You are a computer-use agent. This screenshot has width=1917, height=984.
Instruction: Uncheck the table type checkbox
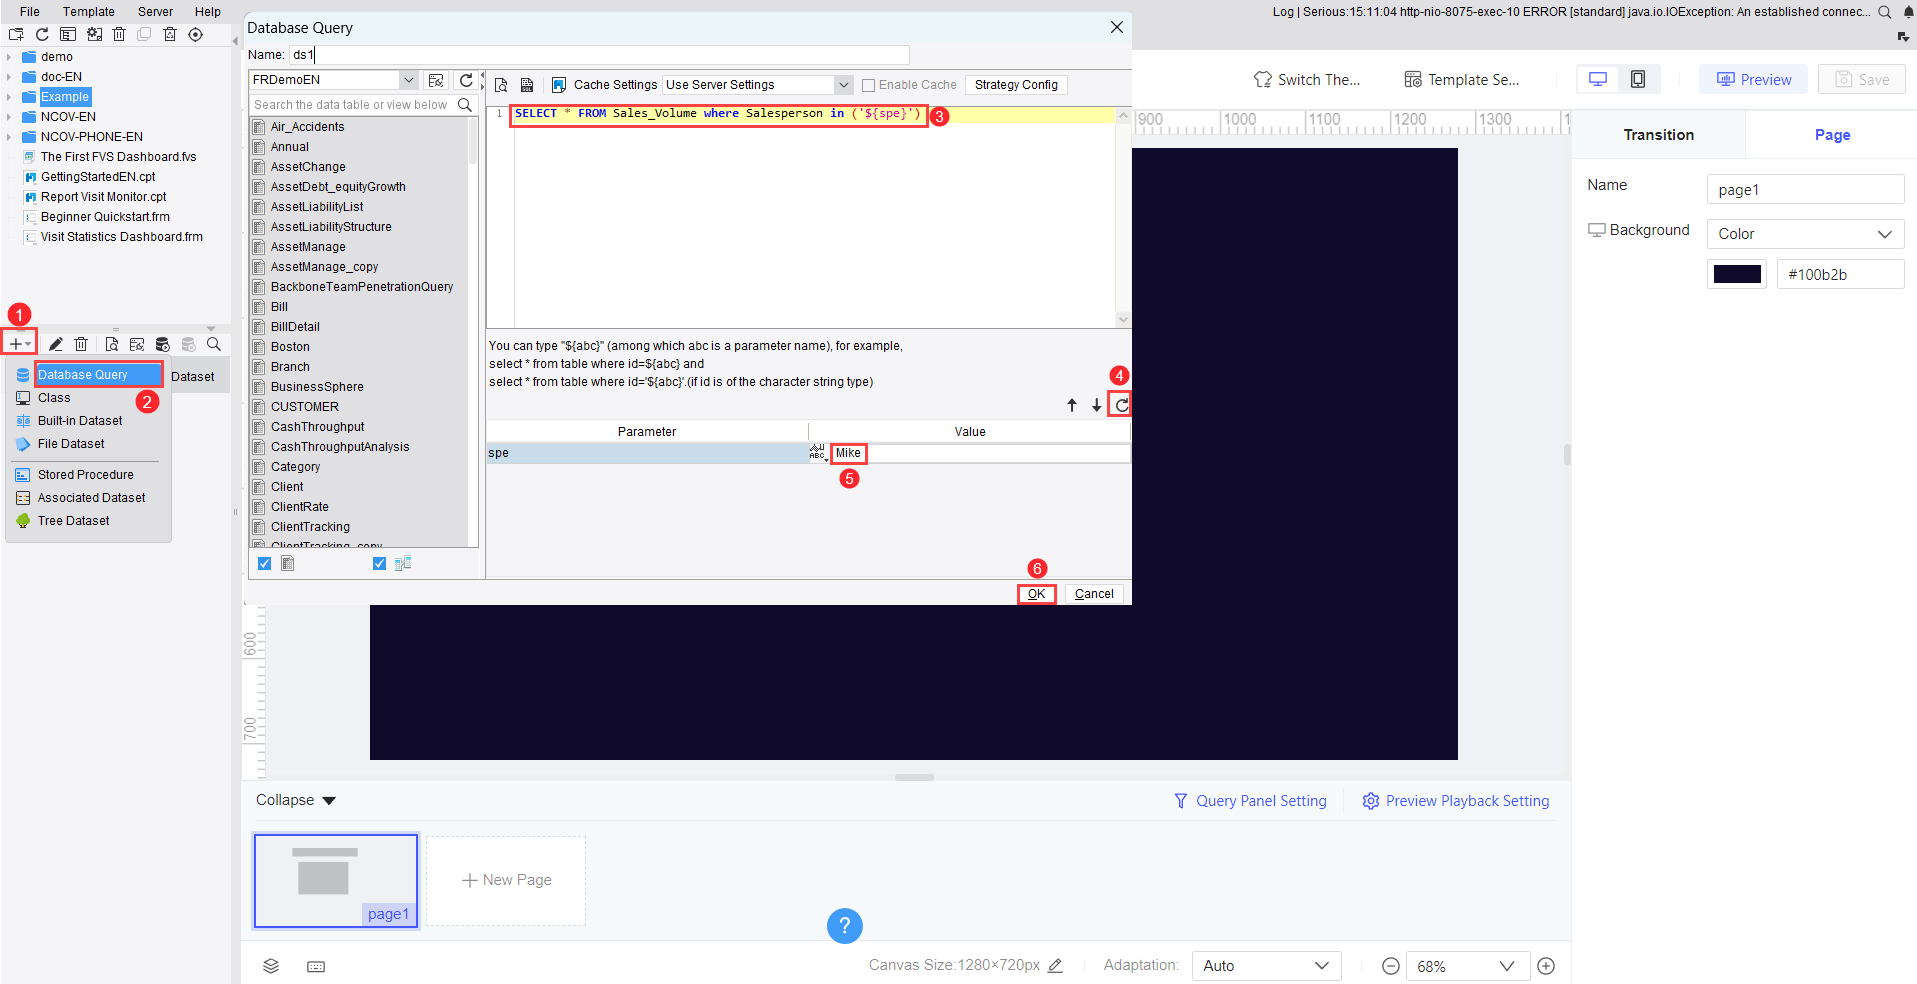(264, 564)
